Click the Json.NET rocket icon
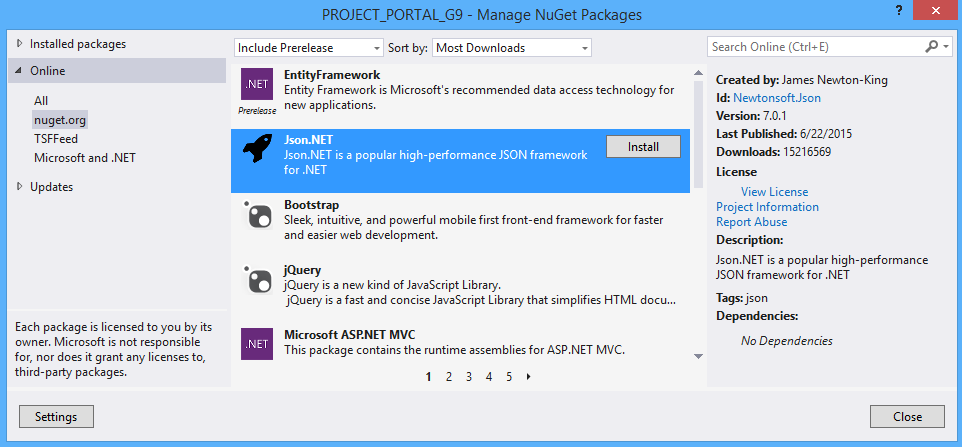The width and height of the screenshot is (962, 447). pos(257,149)
